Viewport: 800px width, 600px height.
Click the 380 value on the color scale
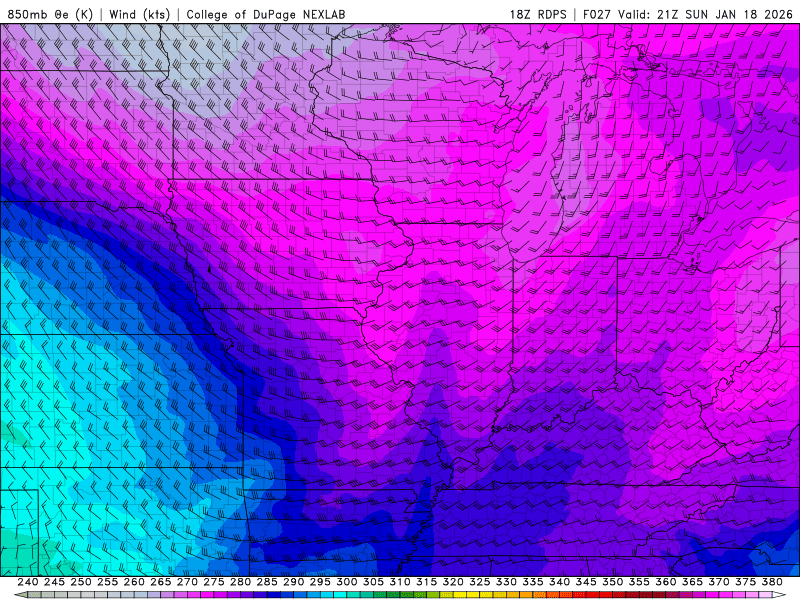click(x=772, y=582)
